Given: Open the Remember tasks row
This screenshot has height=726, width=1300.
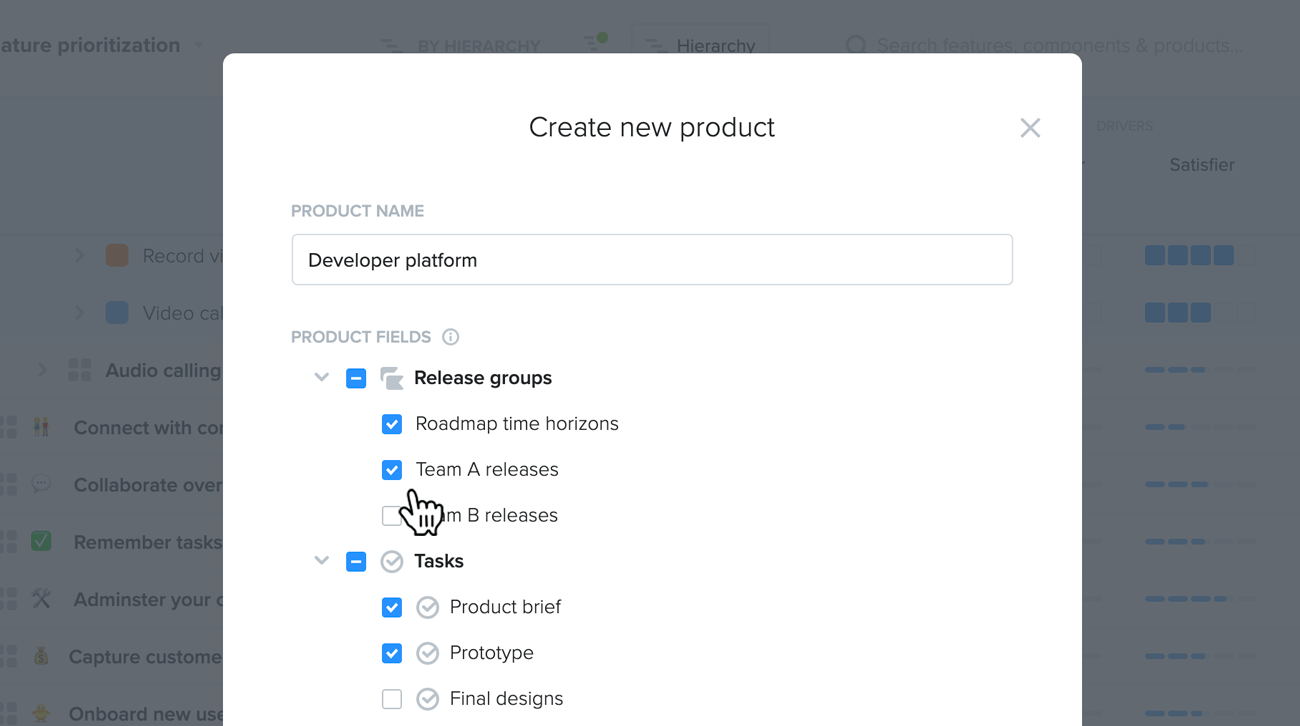Looking at the screenshot, I should click(148, 542).
